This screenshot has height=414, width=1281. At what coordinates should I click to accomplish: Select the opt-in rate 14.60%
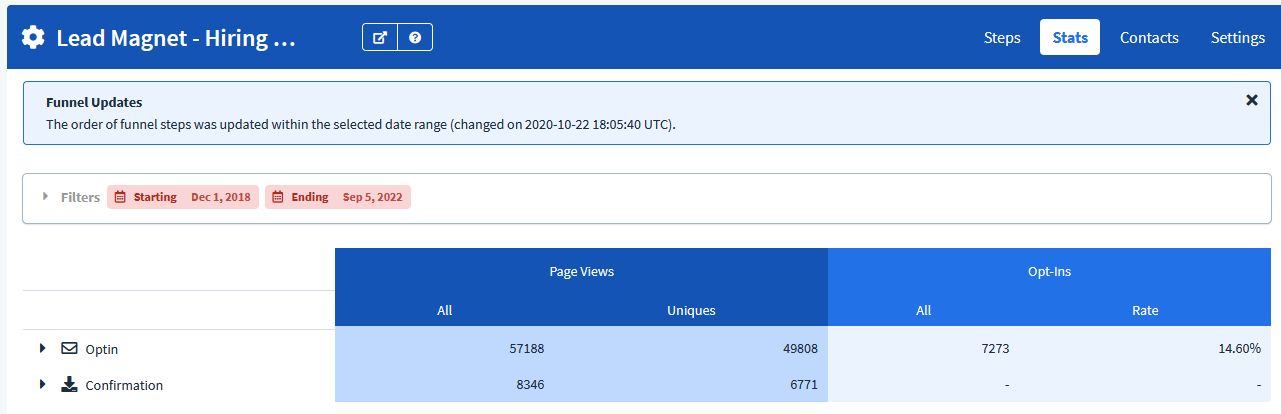(x=1240, y=349)
